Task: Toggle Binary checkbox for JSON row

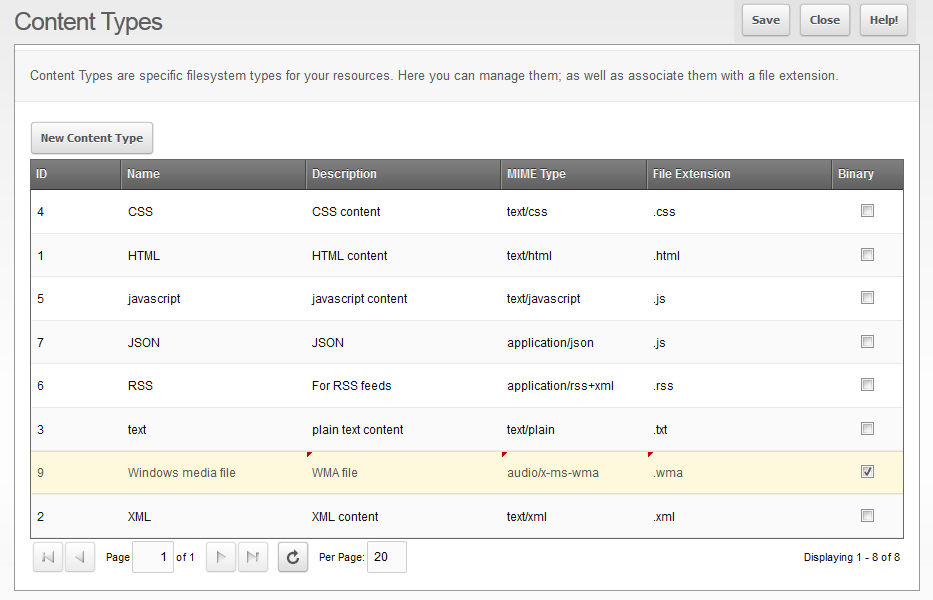Action: click(867, 342)
